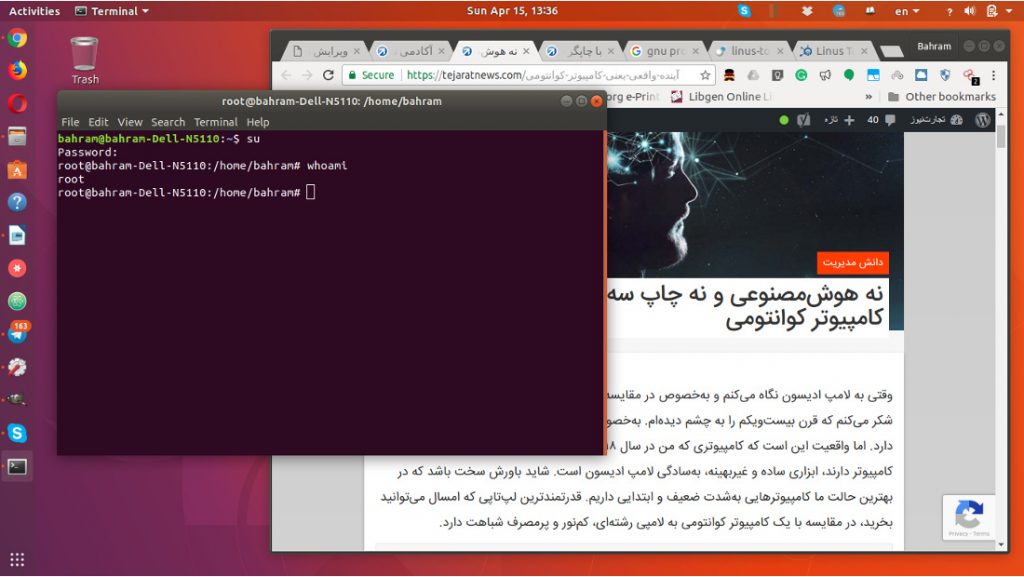This screenshot has height=577, width=1024.
Task: Switch to the با چابگر Chrome tab
Action: coord(581,51)
